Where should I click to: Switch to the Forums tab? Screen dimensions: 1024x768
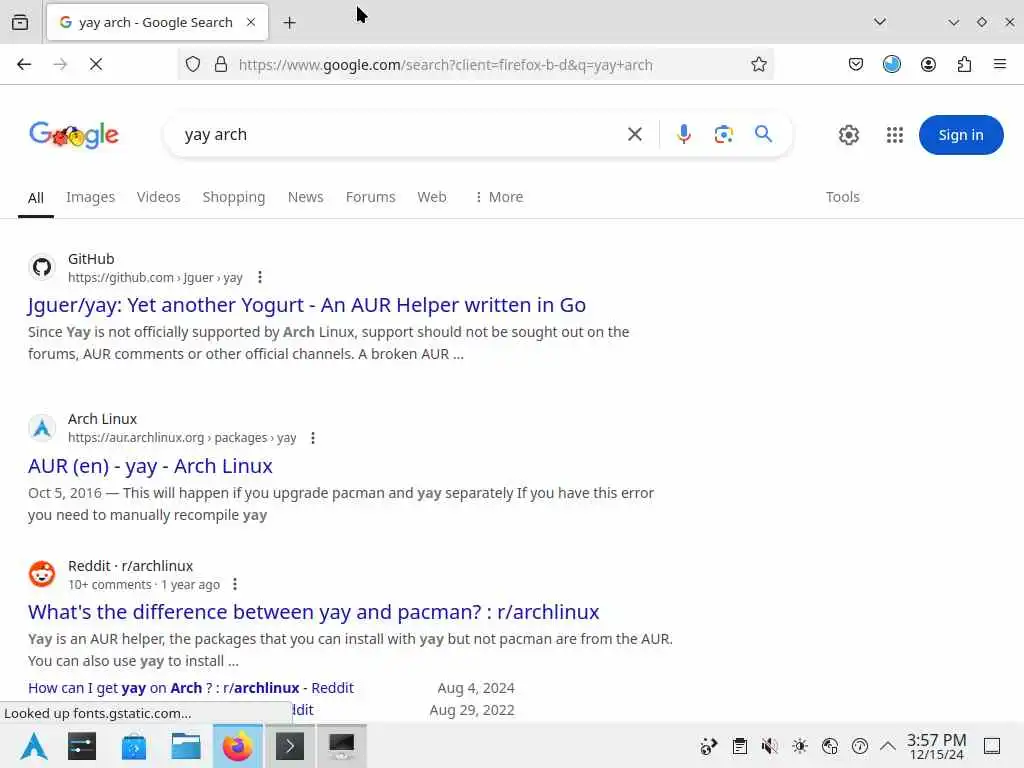coord(370,197)
